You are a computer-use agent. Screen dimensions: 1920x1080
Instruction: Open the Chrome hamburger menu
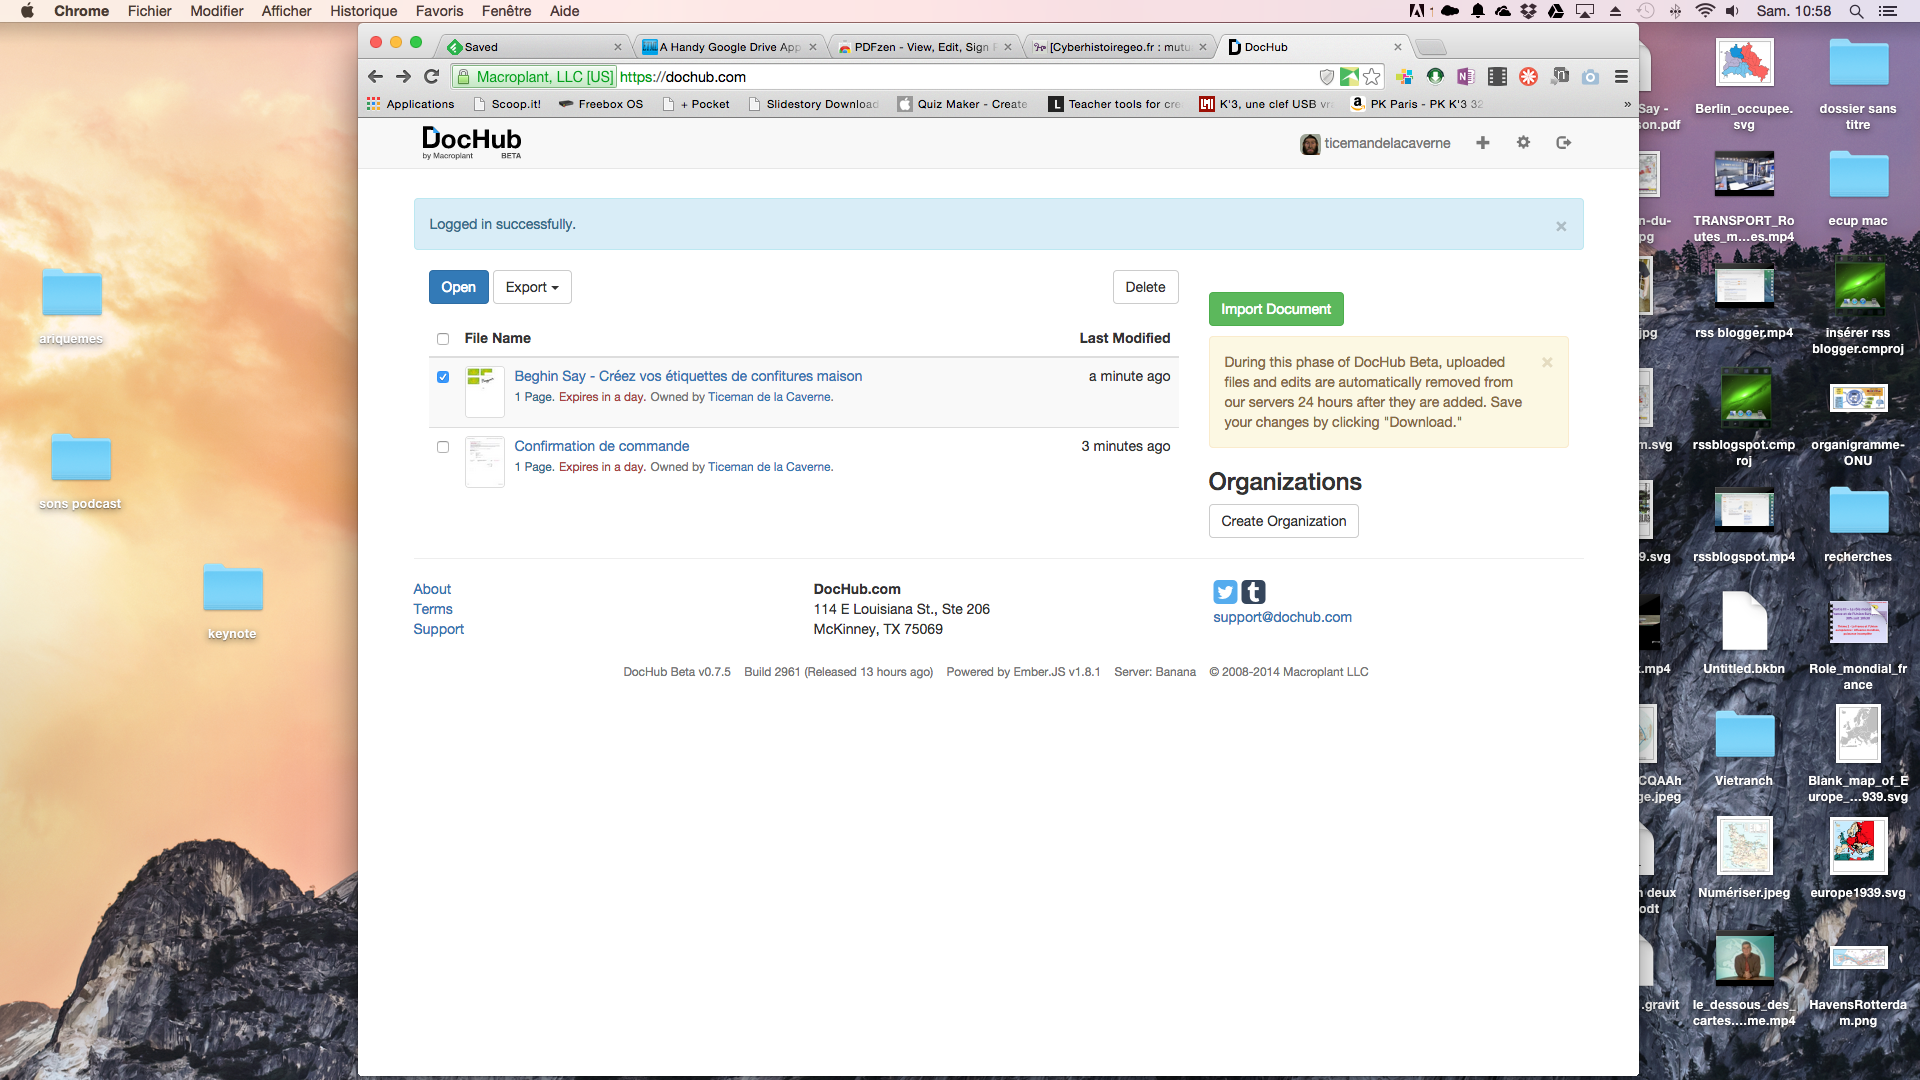click(1621, 77)
